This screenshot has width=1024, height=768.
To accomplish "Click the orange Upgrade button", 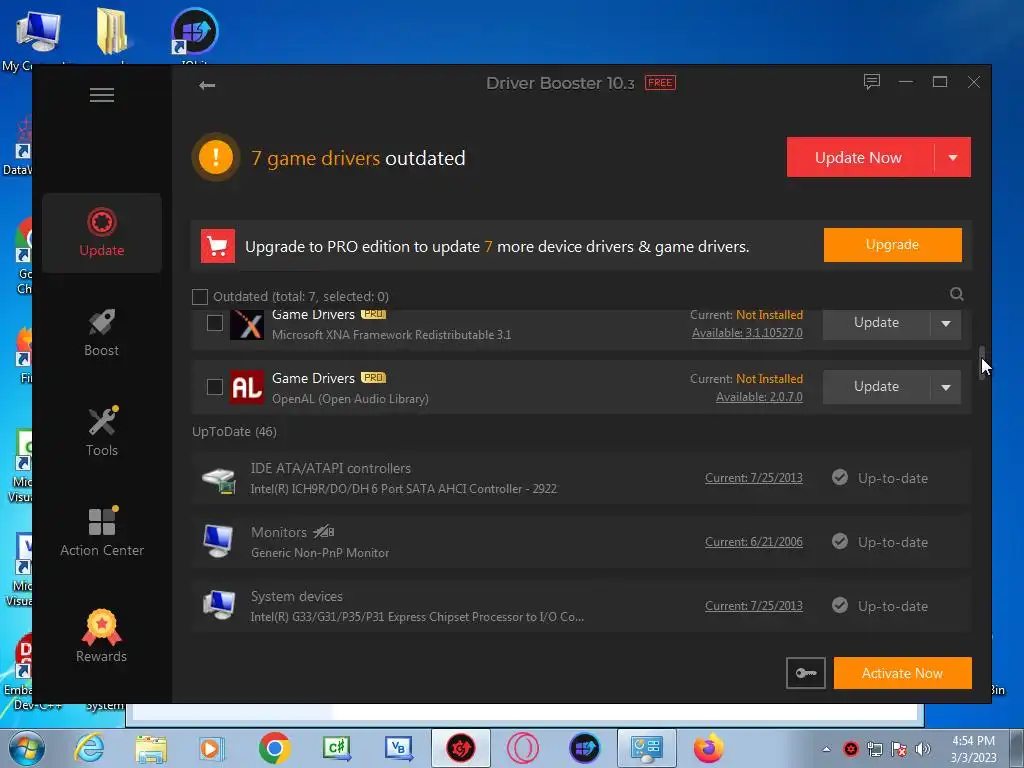I will pos(892,245).
